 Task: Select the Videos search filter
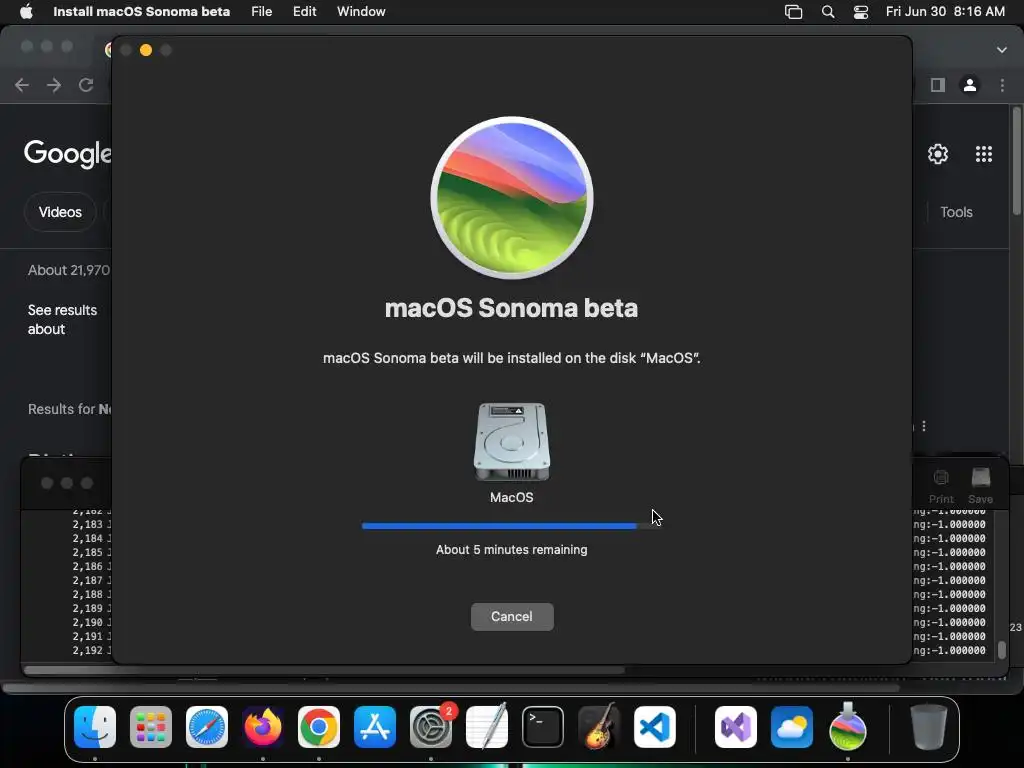[60, 212]
